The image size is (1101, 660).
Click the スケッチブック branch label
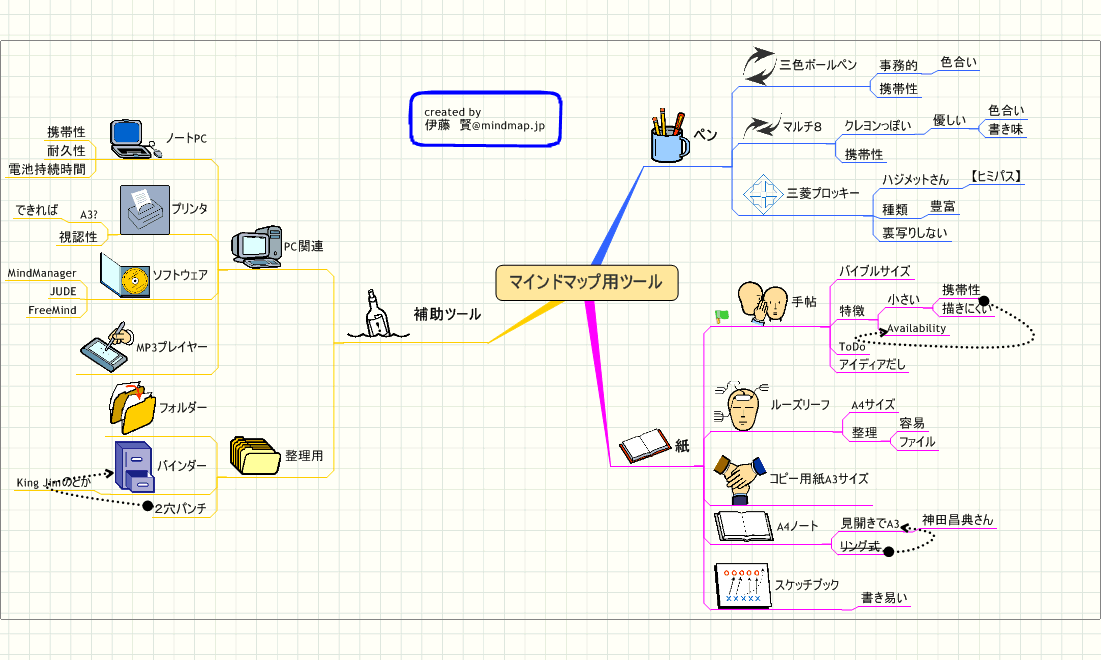point(807,585)
